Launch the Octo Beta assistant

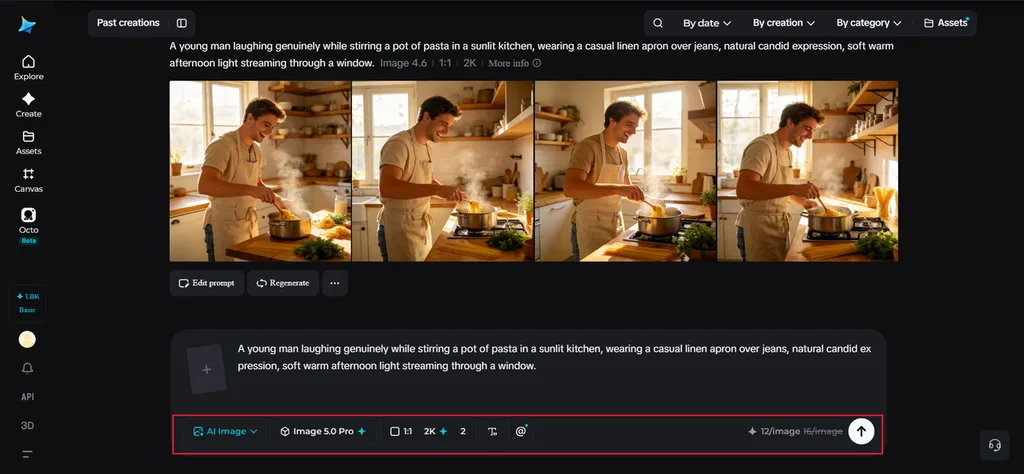pyautogui.click(x=28, y=225)
